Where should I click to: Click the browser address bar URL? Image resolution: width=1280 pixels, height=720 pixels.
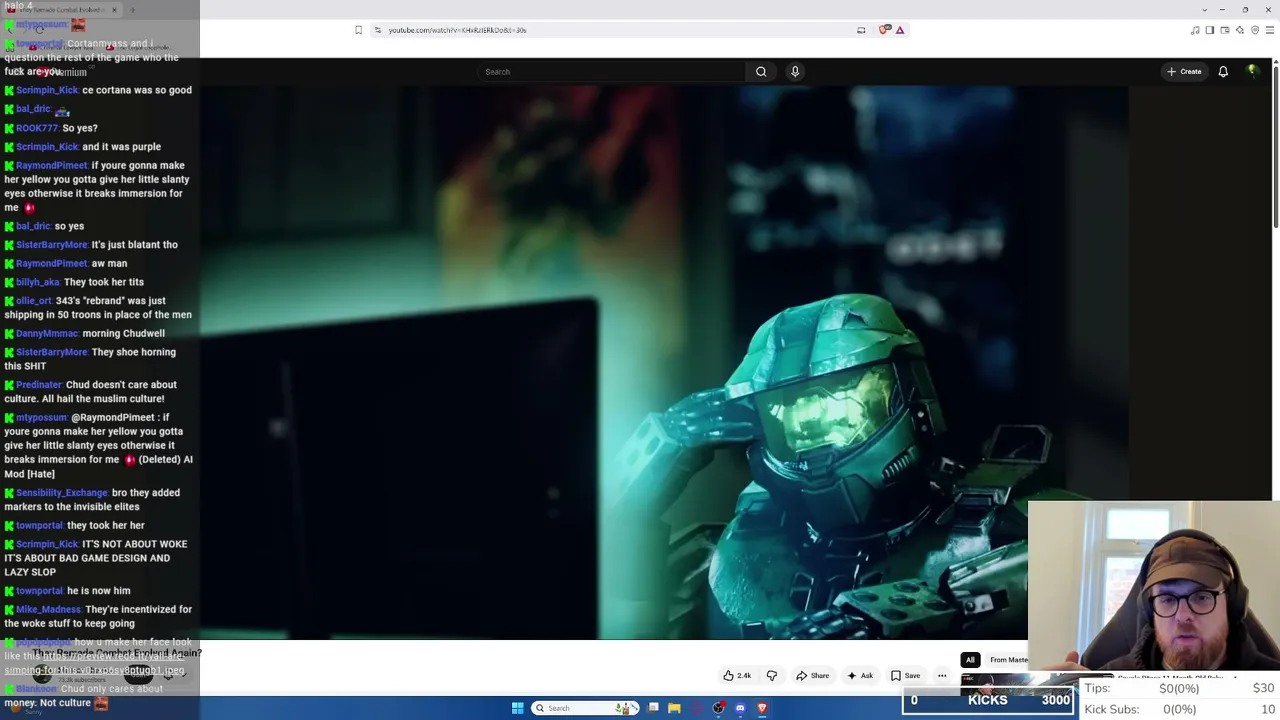pos(457,30)
